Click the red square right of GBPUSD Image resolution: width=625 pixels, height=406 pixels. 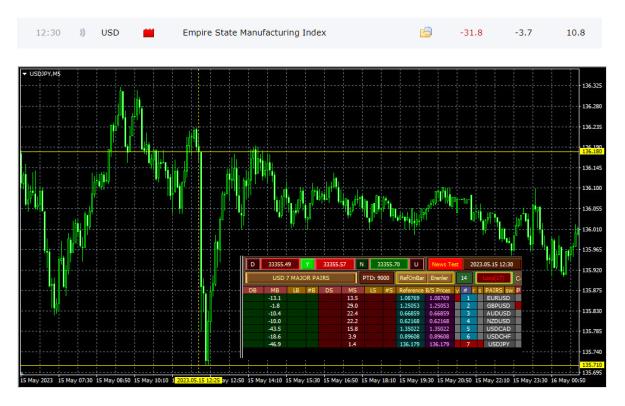point(518,306)
